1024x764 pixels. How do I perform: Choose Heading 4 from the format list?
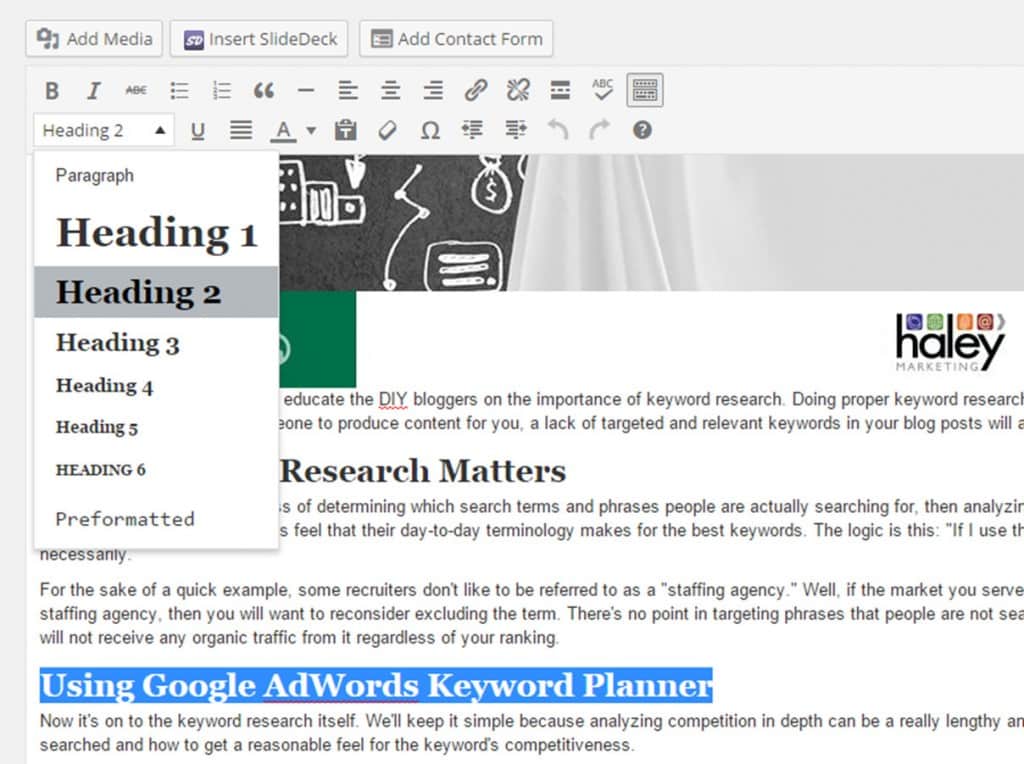coord(156,386)
